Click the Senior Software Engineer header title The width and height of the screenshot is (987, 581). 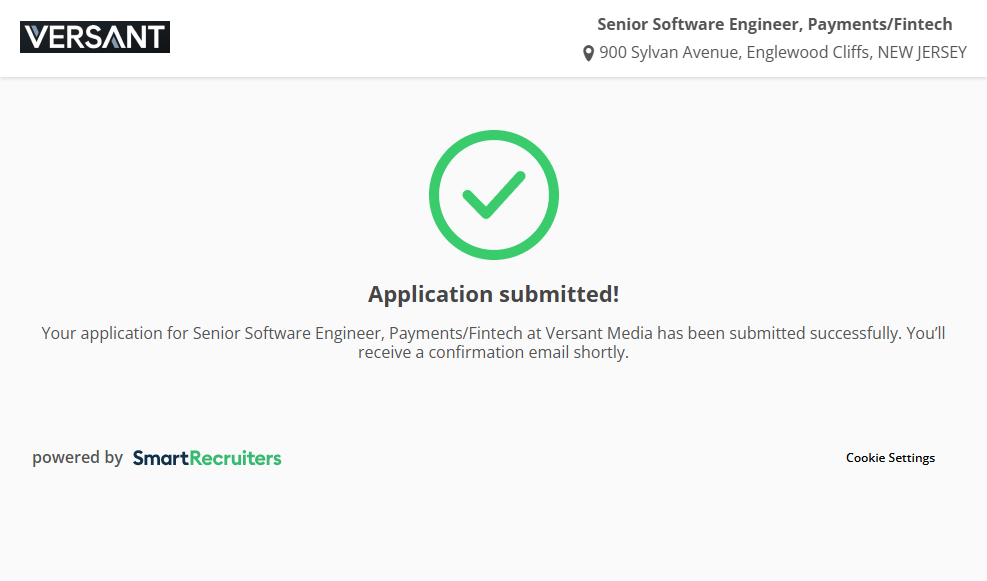point(774,24)
